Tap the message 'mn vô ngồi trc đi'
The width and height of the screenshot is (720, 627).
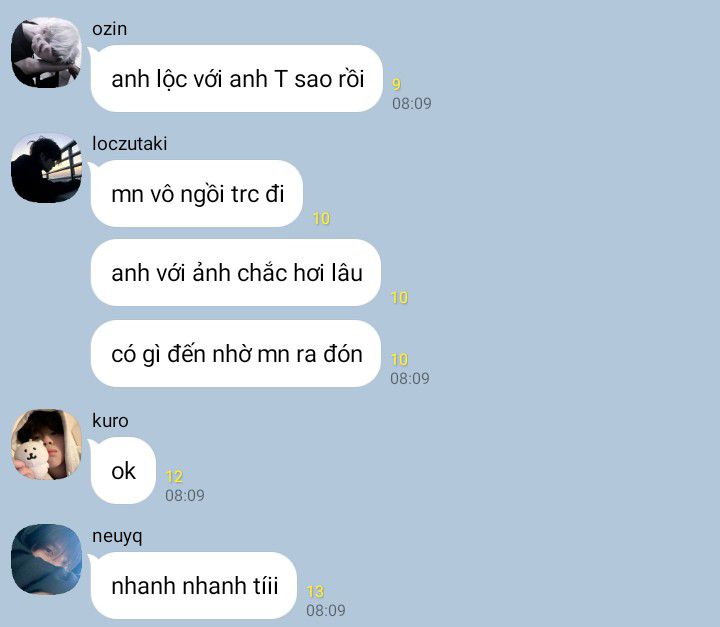pyautogui.click(x=197, y=193)
